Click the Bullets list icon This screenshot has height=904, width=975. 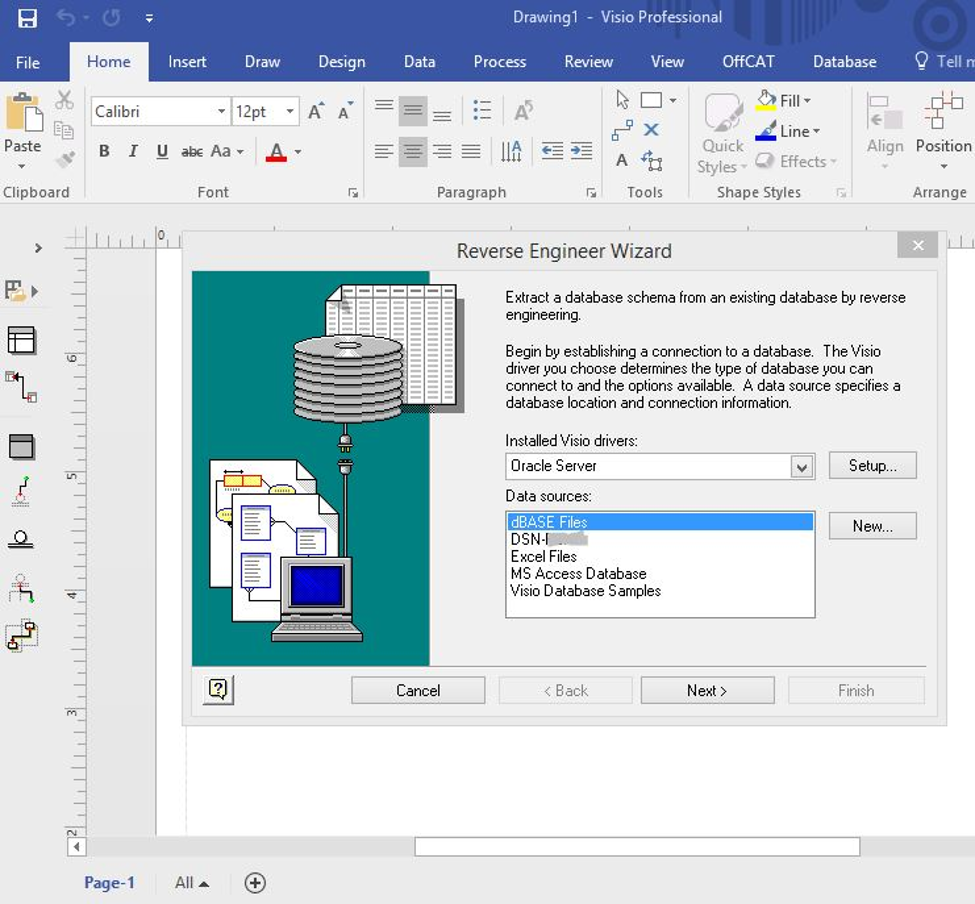pyautogui.click(x=482, y=110)
